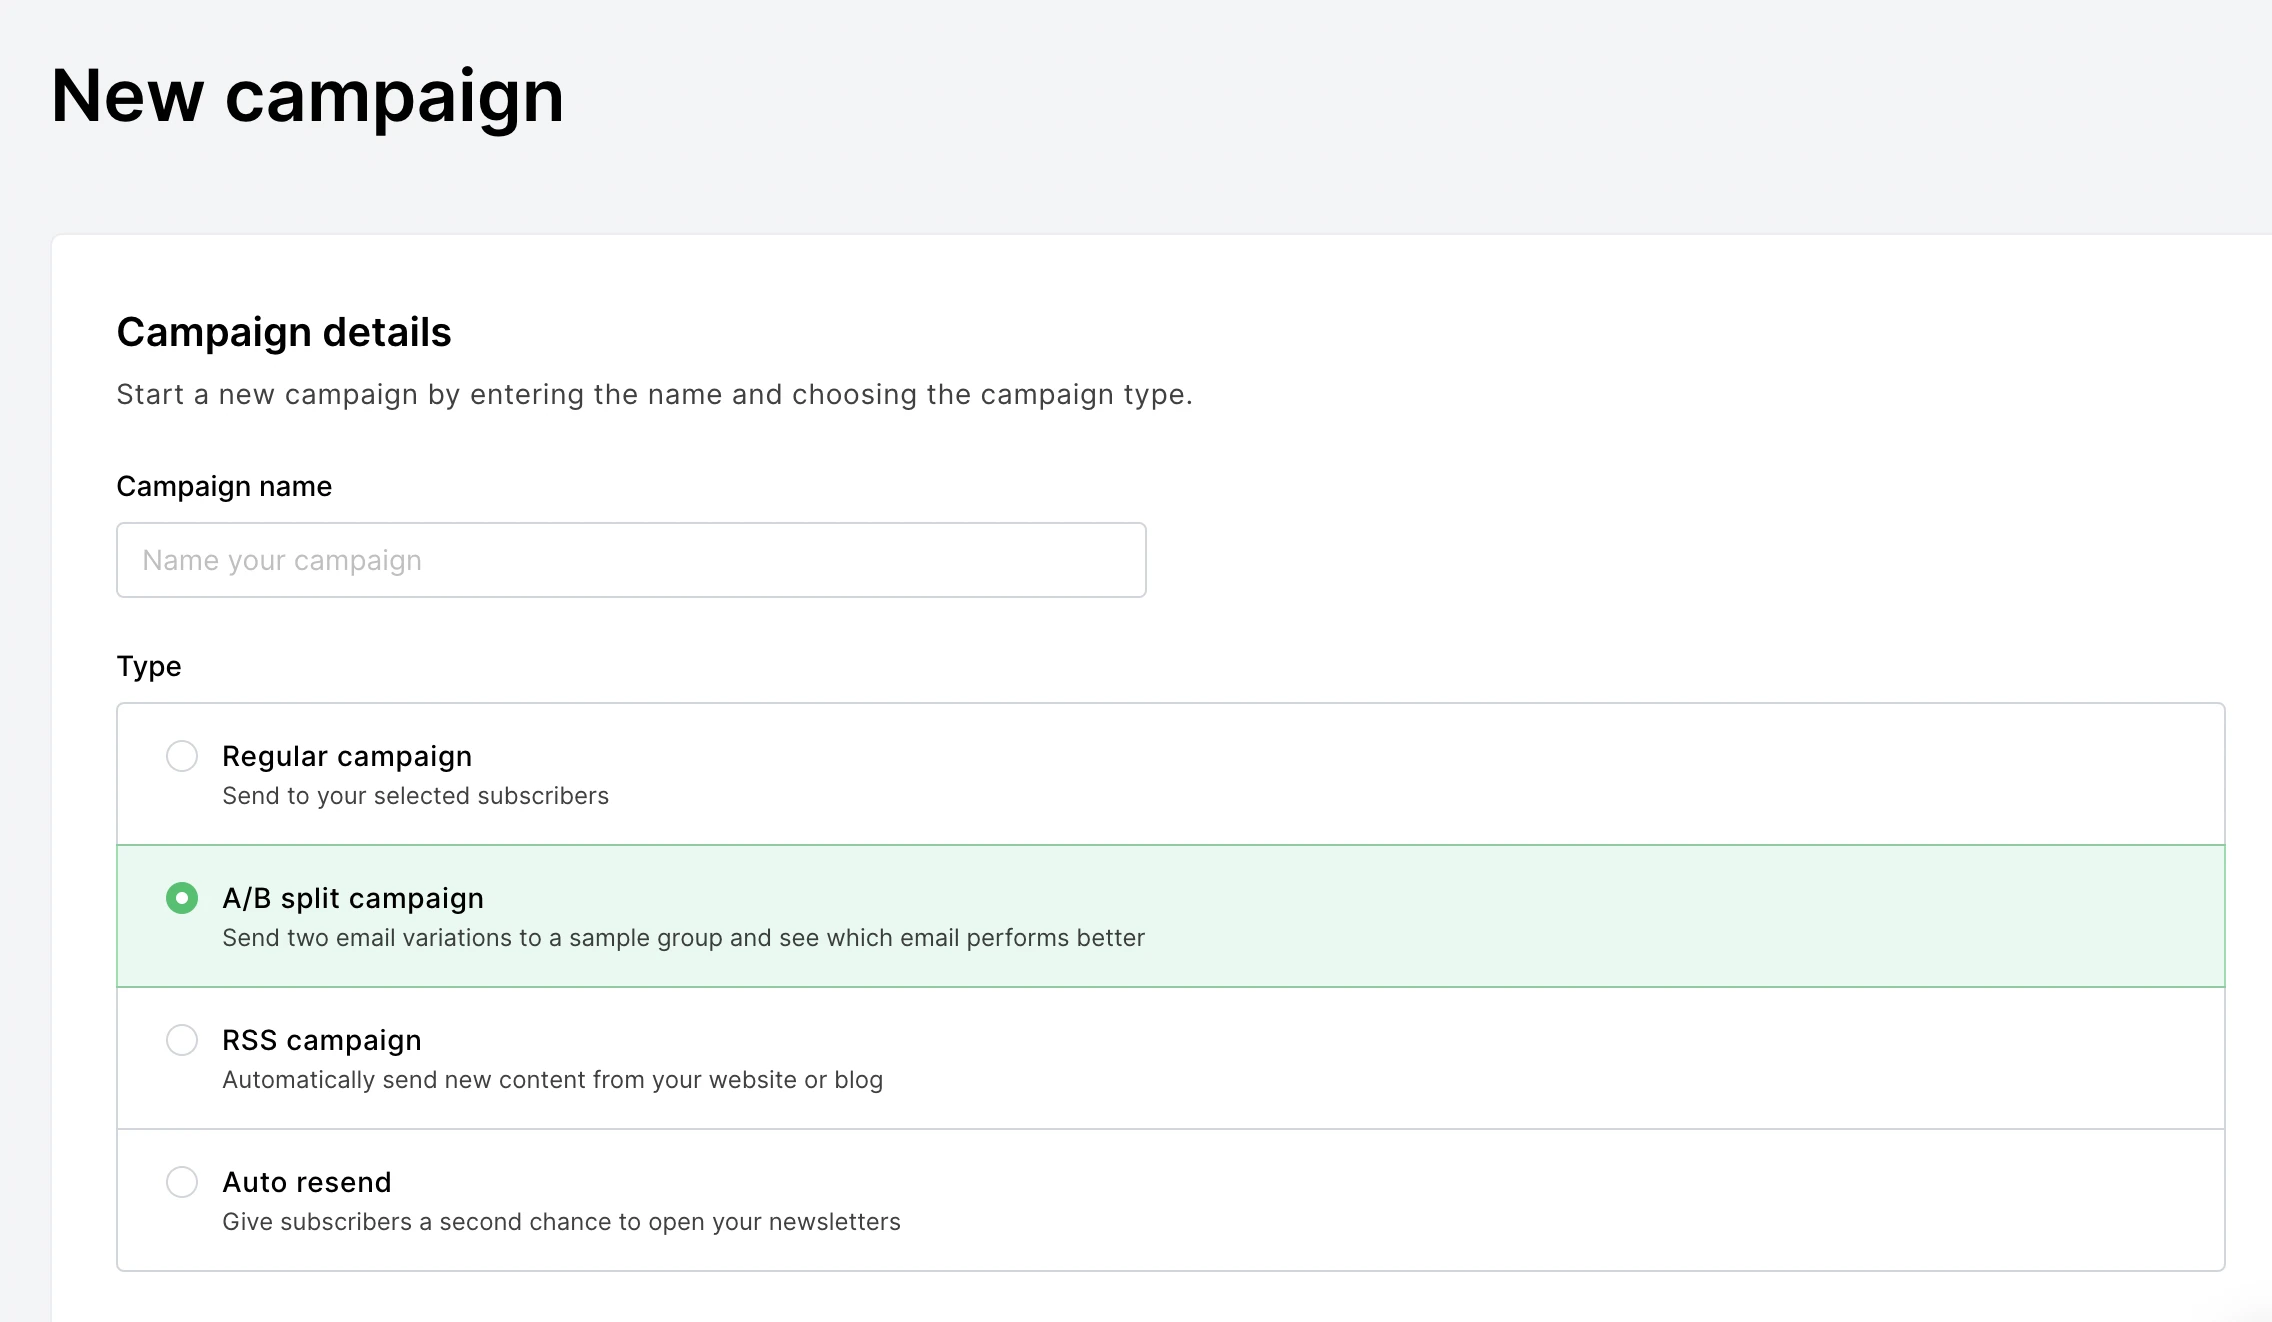Click the "Campaign name" field label
Viewport: 2272px width, 1322px height.
pyautogui.click(x=224, y=486)
